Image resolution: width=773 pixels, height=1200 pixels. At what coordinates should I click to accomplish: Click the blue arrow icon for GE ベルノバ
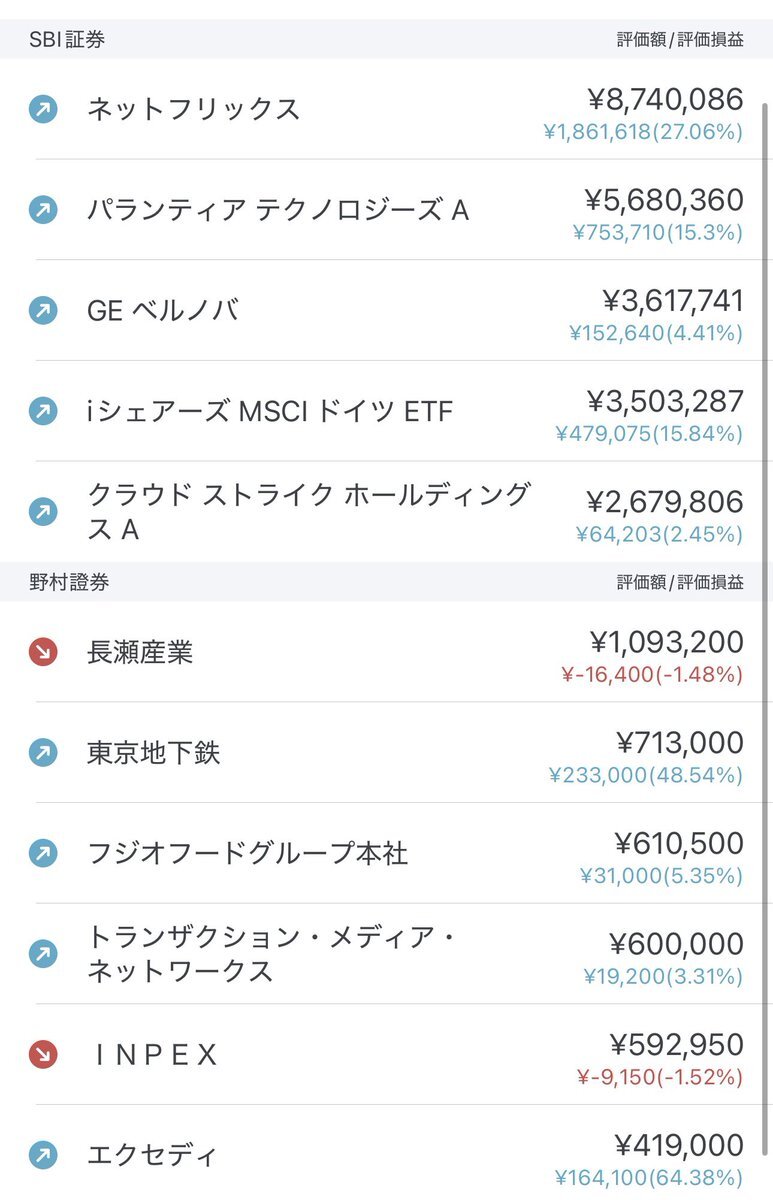[x=43, y=311]
